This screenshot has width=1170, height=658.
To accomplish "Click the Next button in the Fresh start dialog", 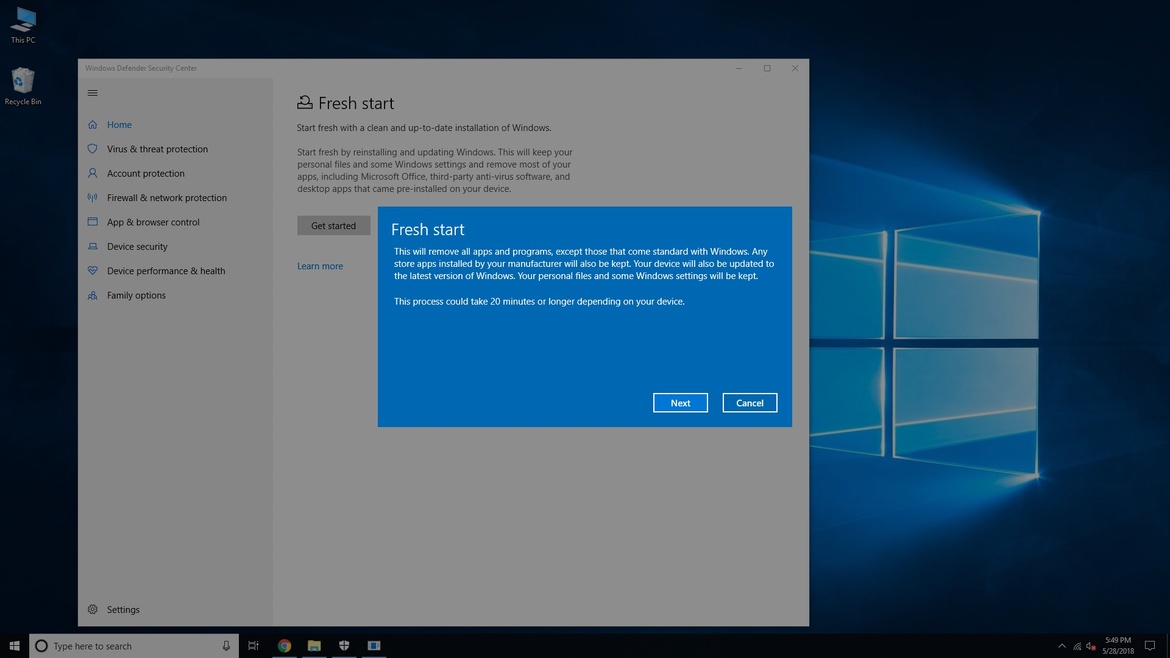I will (680, 403).
